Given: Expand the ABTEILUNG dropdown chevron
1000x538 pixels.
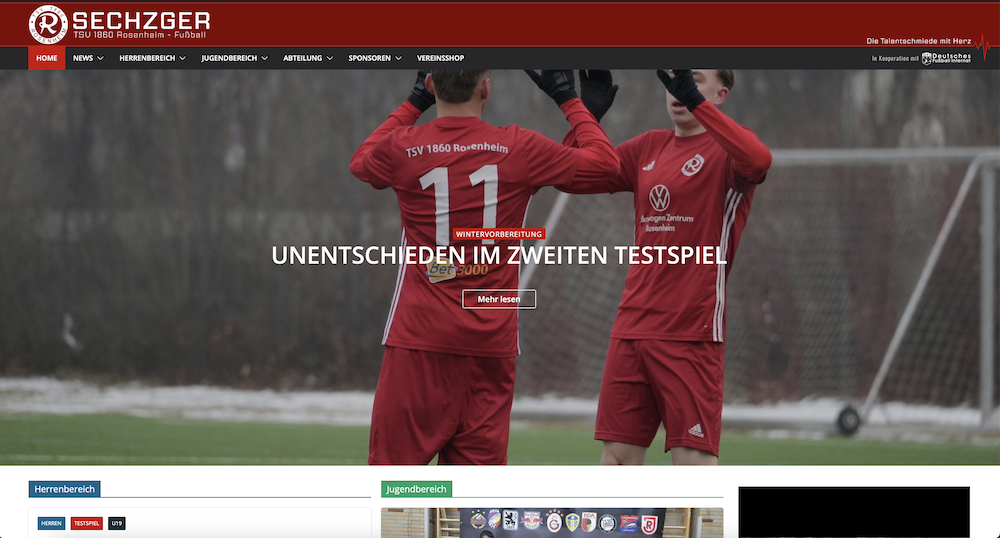Looking at the screenshot, I should coord(330,58).
